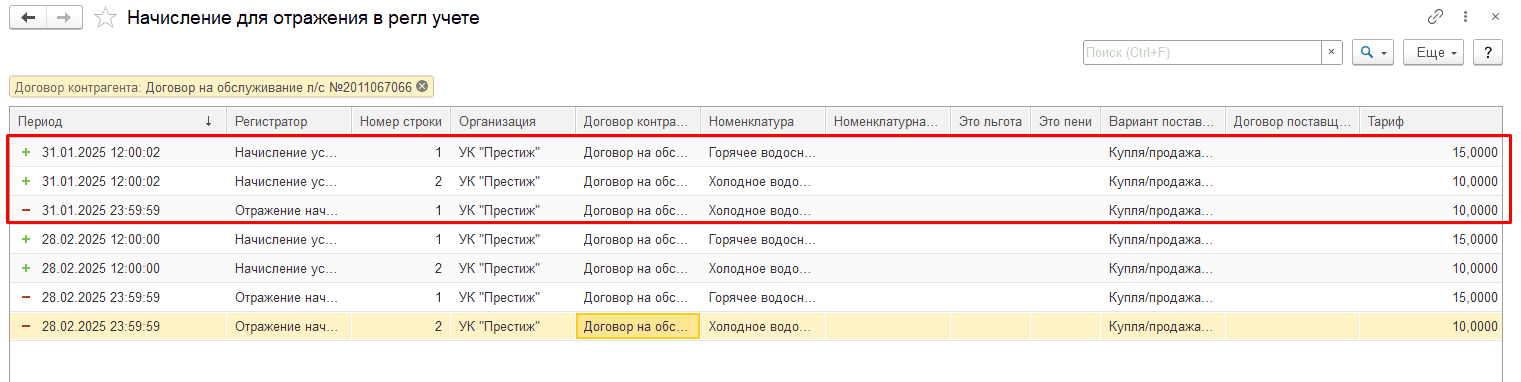Click the Это льгота column header
1521x382 pixels.
point(990,121)
